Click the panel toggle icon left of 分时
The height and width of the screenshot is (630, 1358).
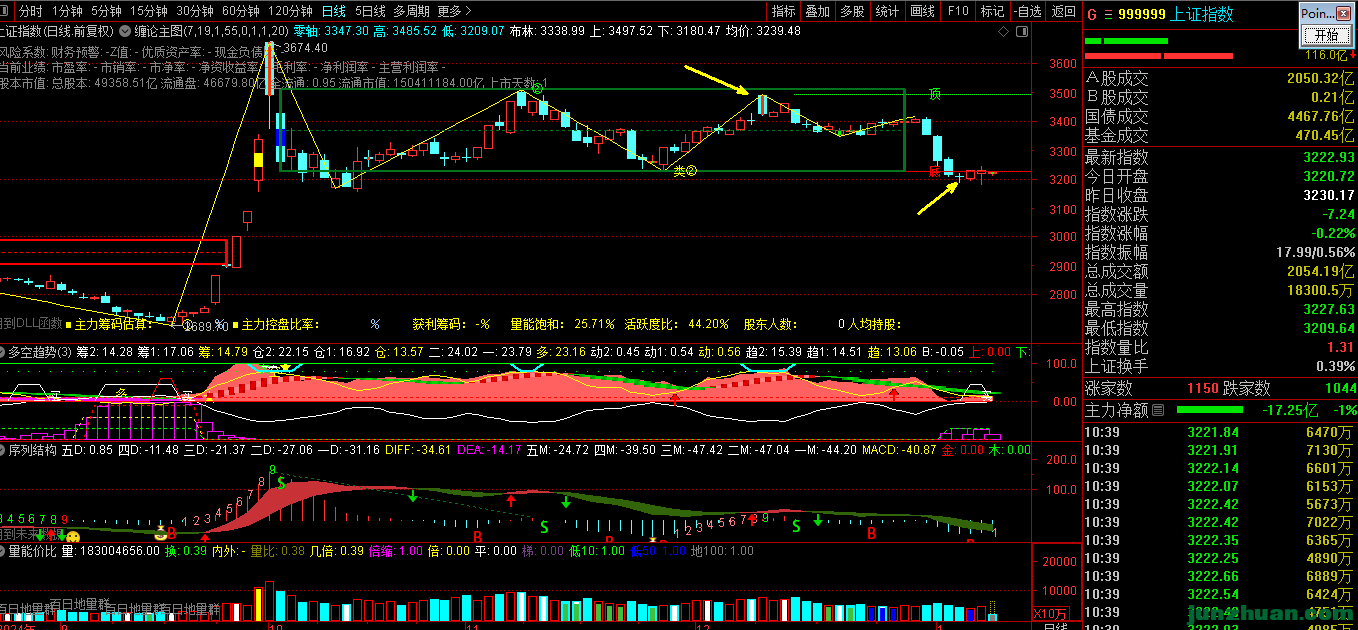[x=7, y=11]
